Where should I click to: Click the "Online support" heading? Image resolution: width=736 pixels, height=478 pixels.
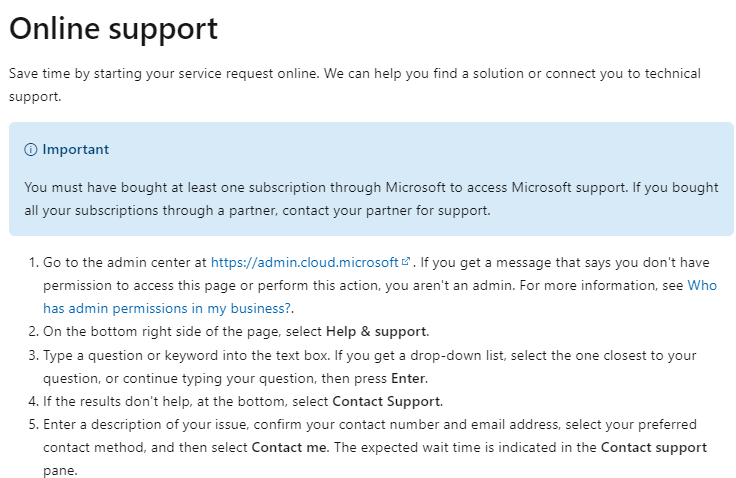(x=113, y=28)
